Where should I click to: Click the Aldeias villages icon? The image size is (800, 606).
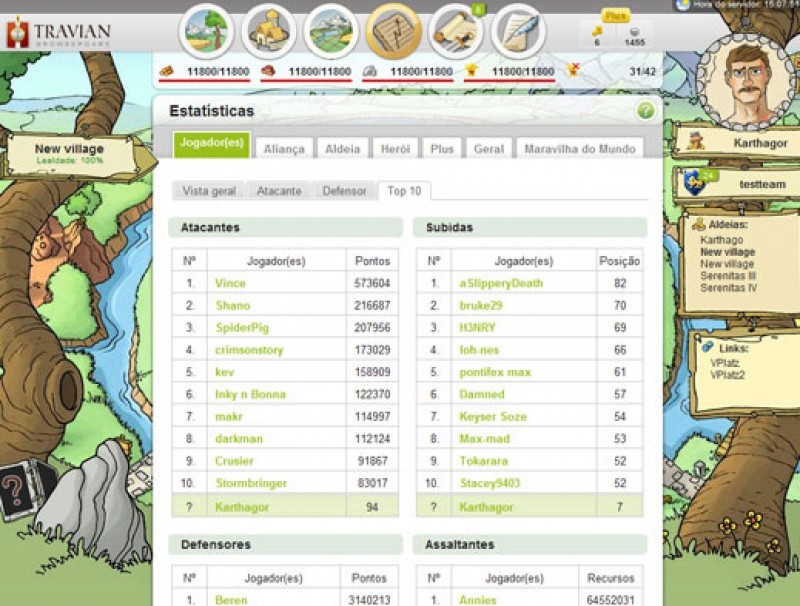[698, 223]
